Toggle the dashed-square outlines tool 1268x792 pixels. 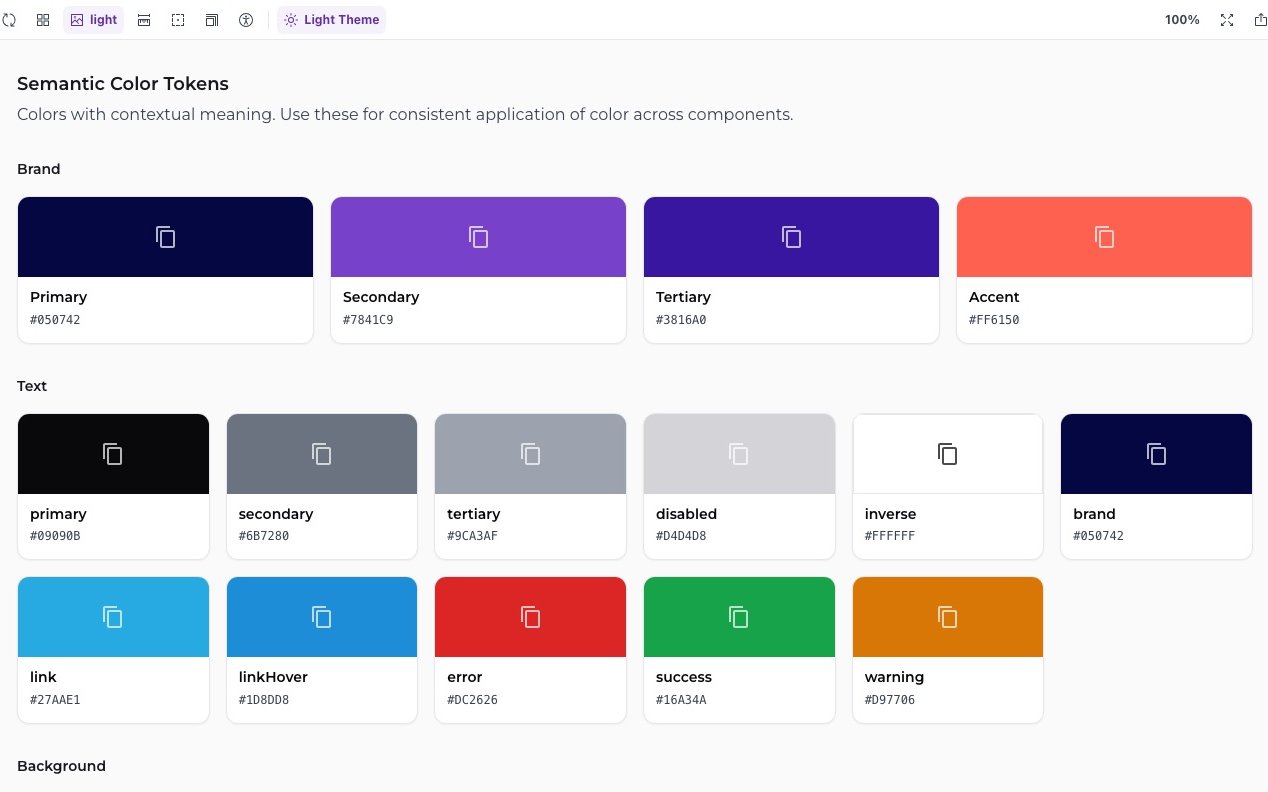pos(178,20)
